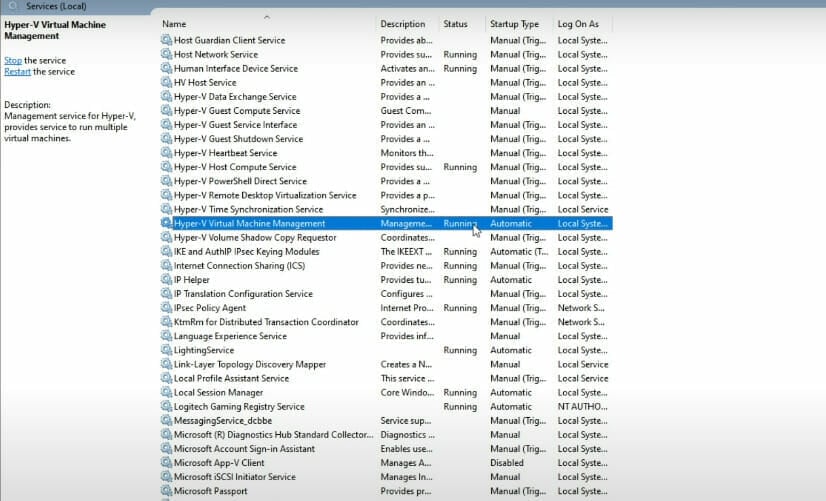This screenshot has height=501, width=826.
Task: Click the gear icon for Host Network Service
Action: [x=166, y=54]
